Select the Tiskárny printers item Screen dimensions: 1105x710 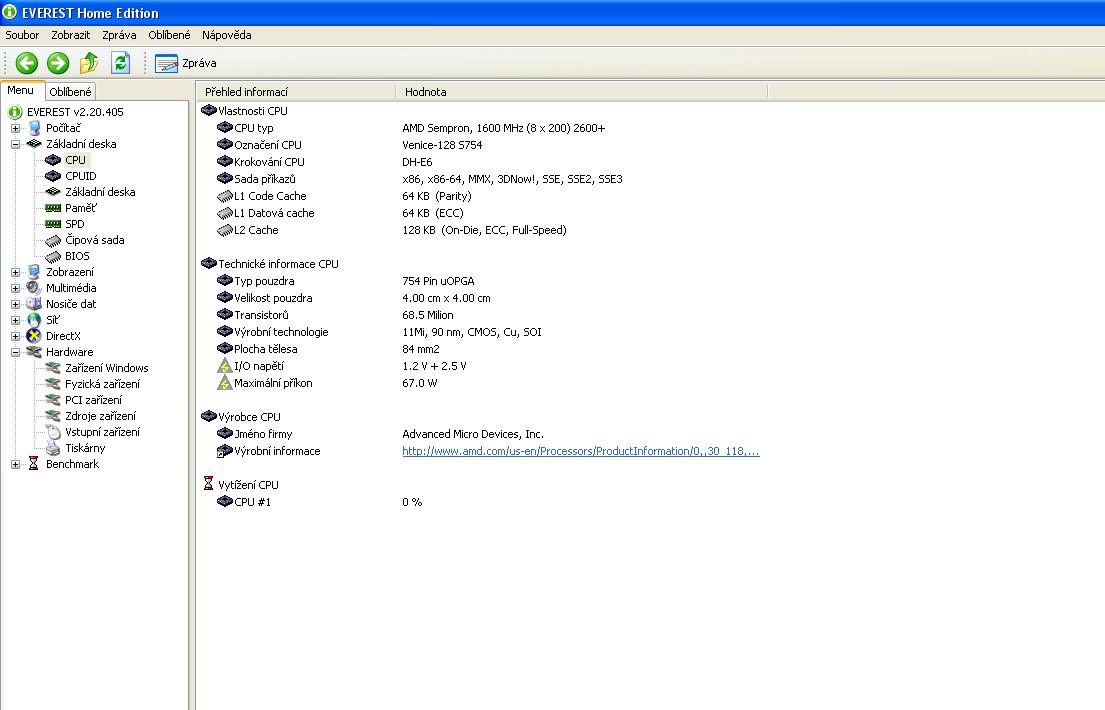pos(84,448)
